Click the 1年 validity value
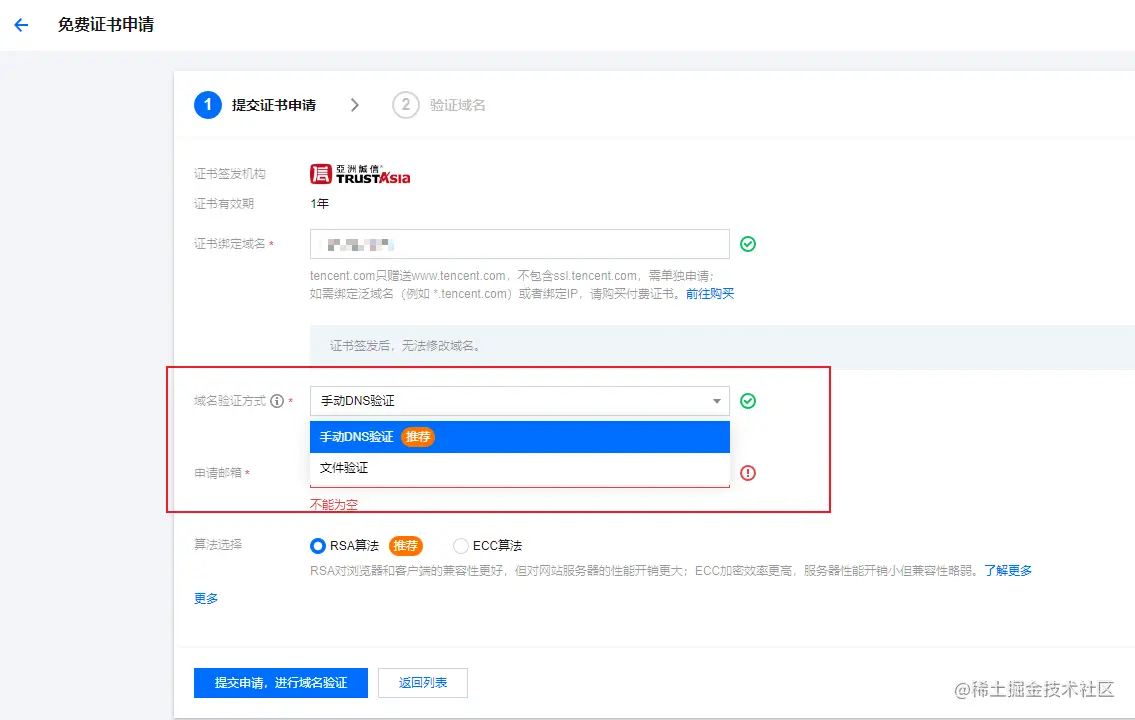 pos(319,204)
